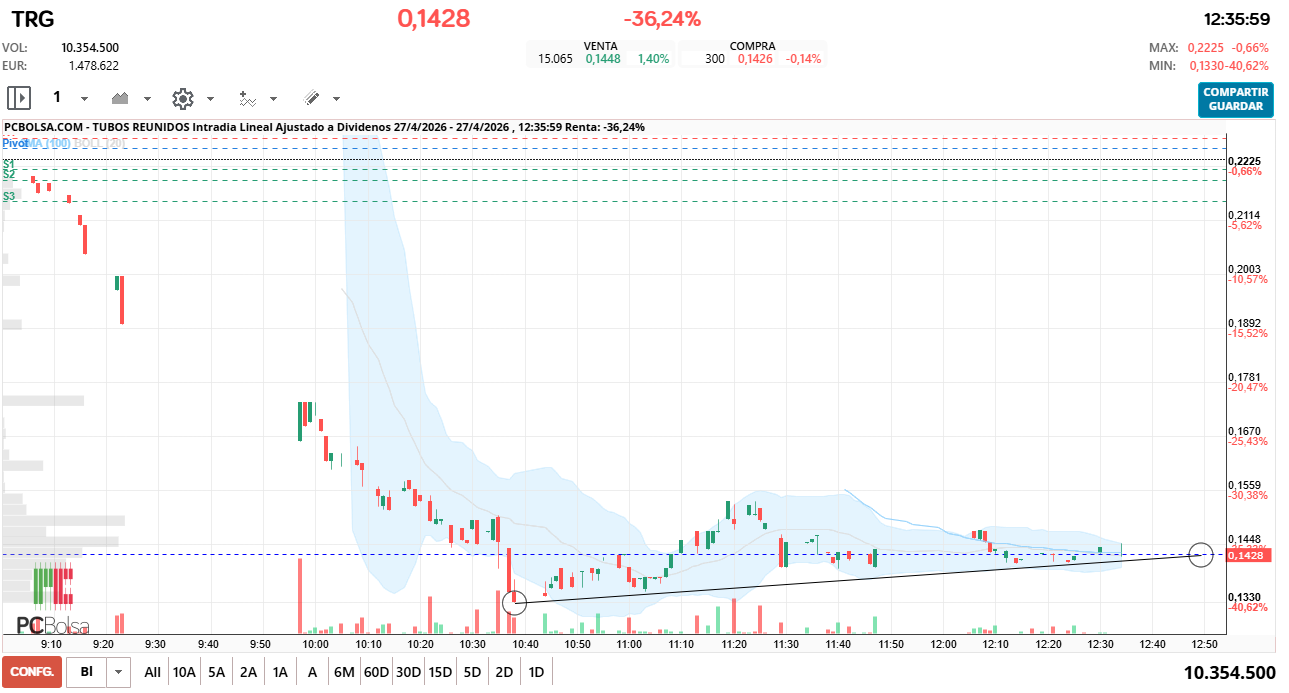Switch to the 5D time range
Viewport: 1289px width, 693px height.
coord(472,672)
